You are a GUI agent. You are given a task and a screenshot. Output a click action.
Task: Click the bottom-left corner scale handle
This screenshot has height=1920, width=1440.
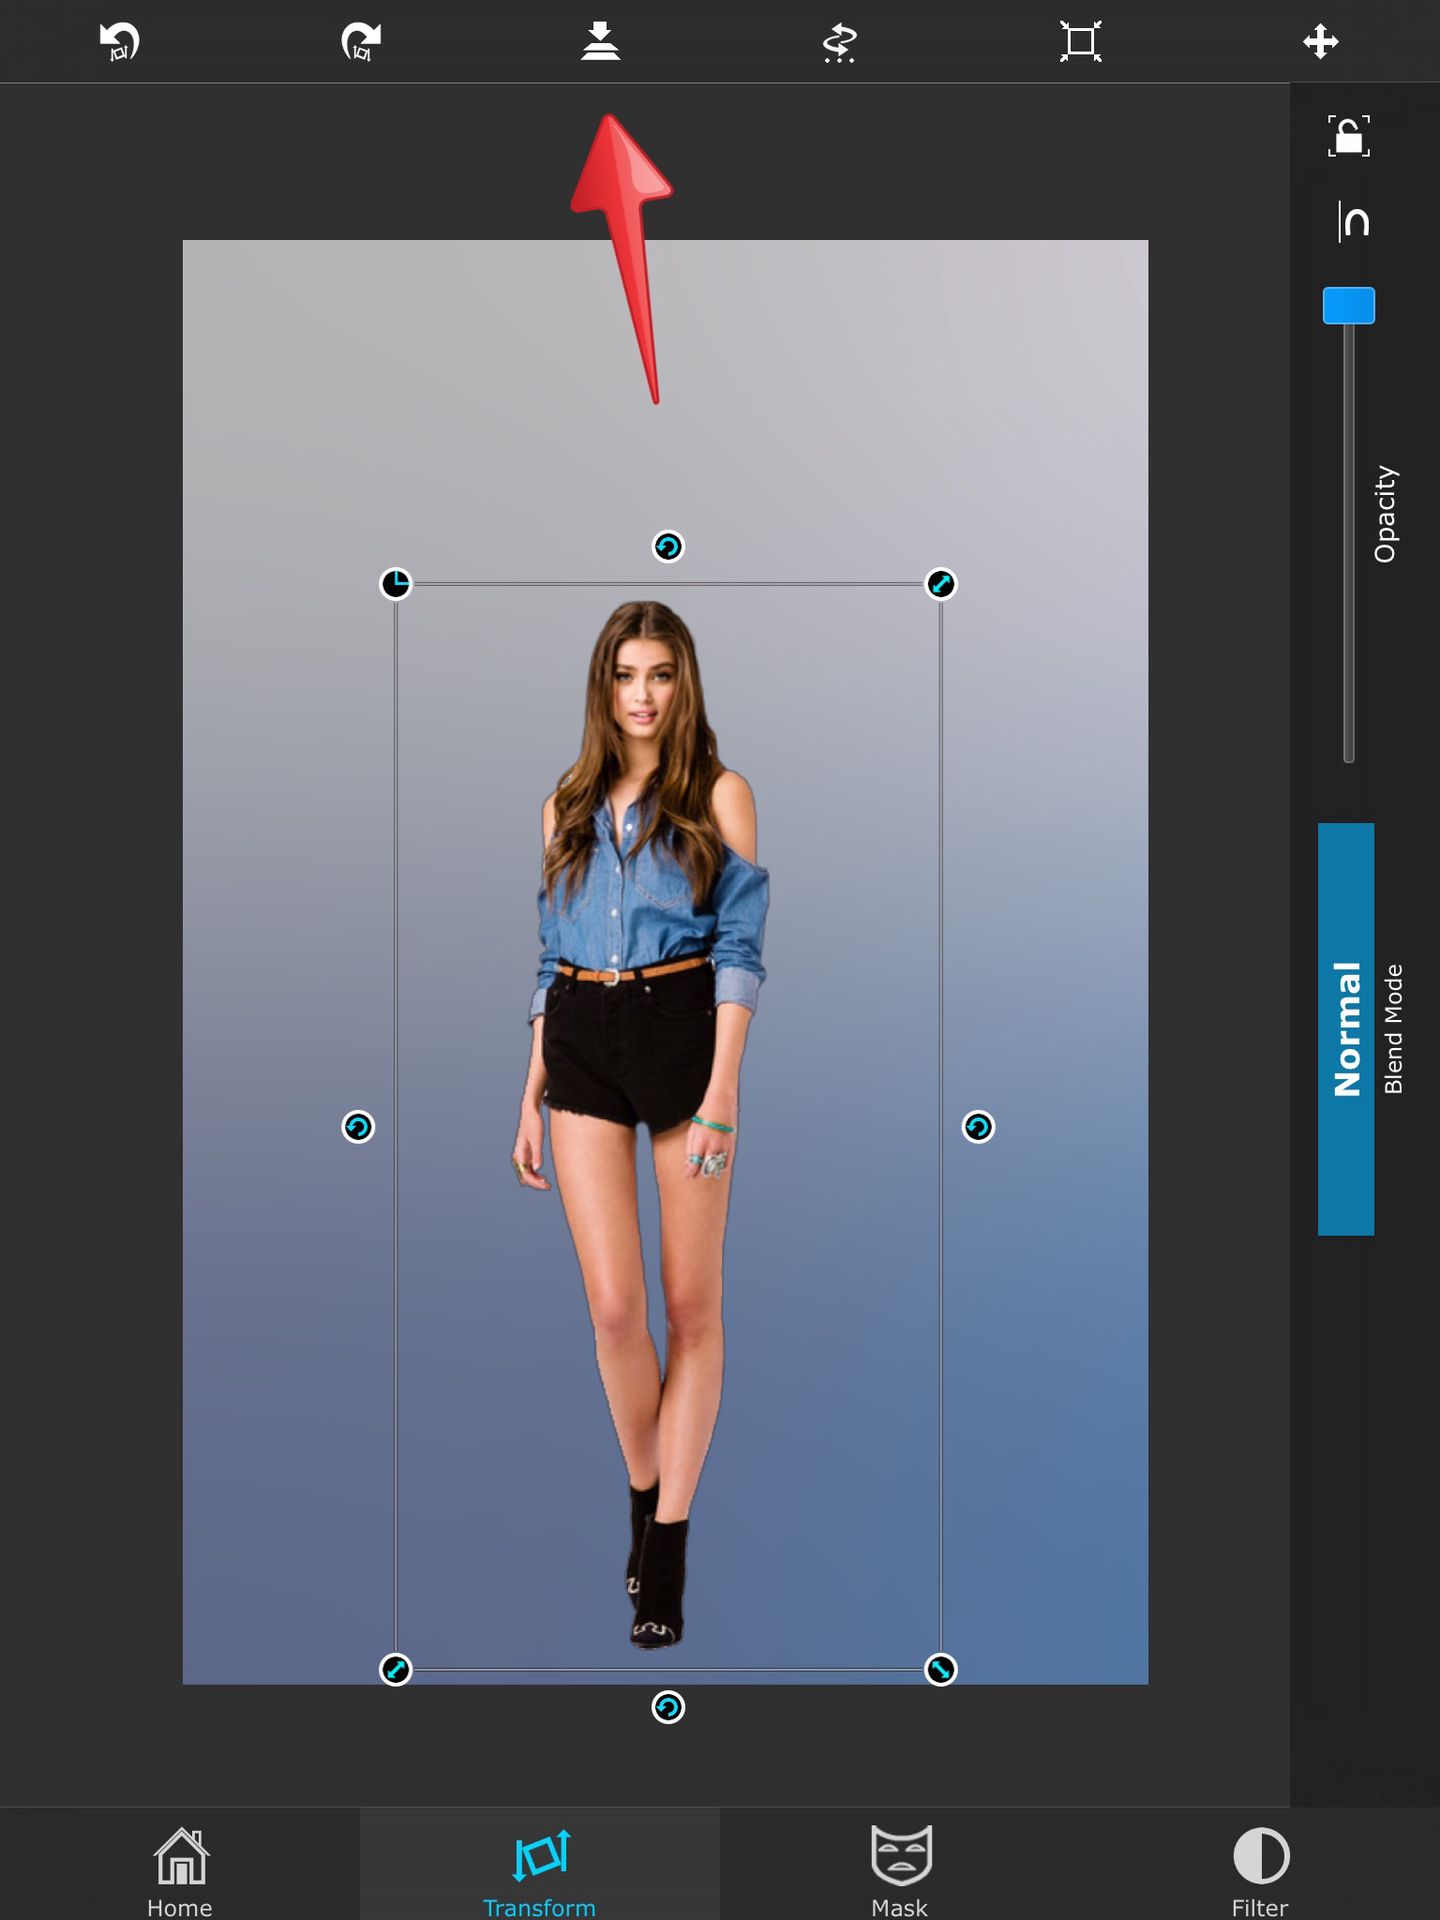[x=396, y=1669]
